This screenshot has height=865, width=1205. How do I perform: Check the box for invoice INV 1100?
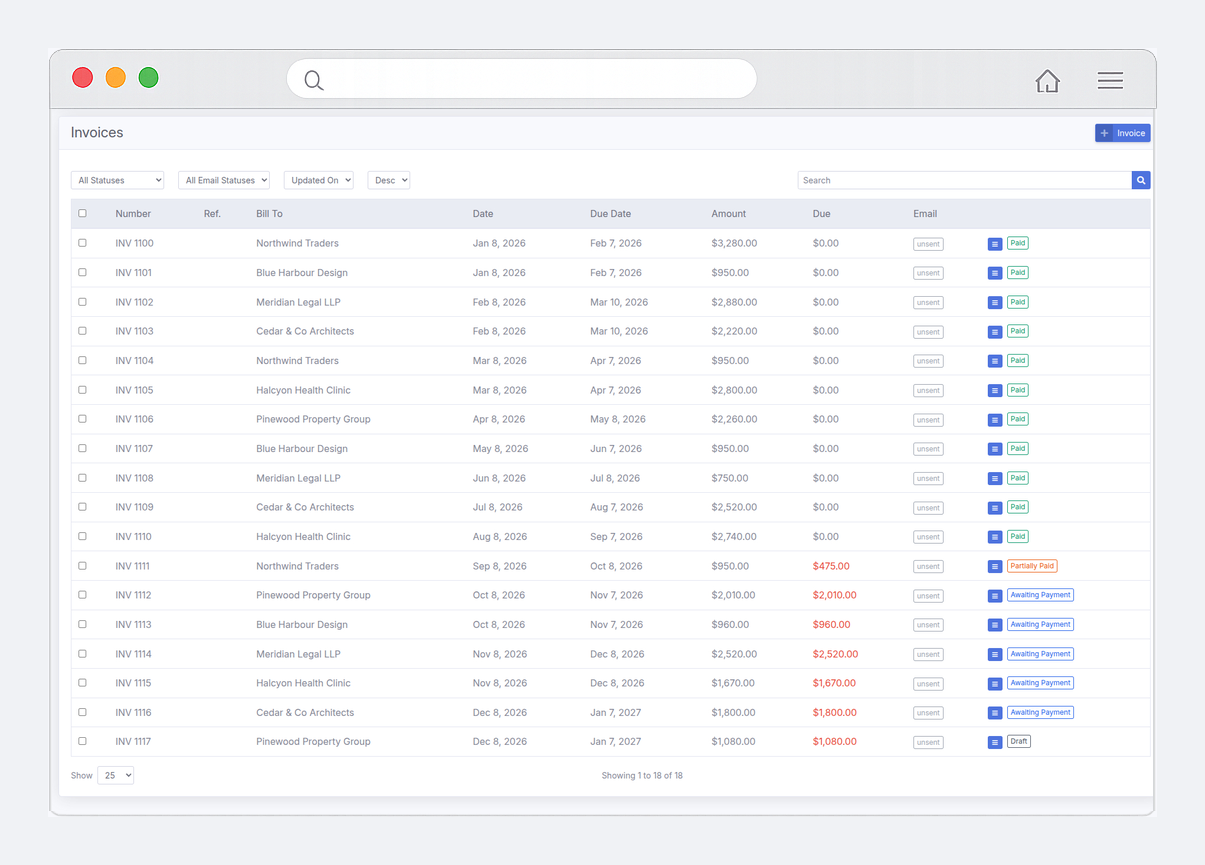click(83, 243)
